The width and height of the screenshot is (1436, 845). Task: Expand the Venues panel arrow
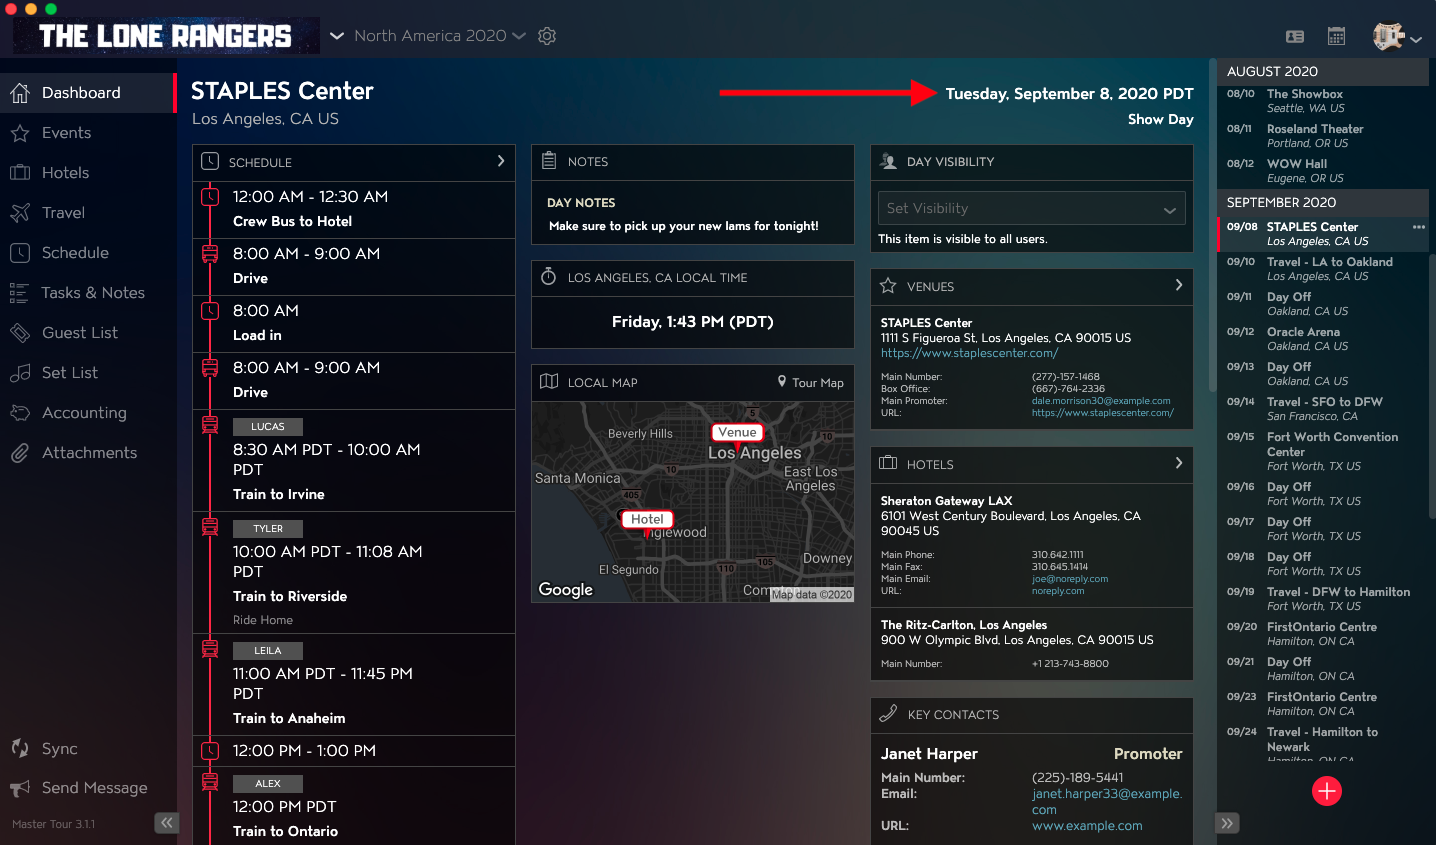(x=1179, y=285)
